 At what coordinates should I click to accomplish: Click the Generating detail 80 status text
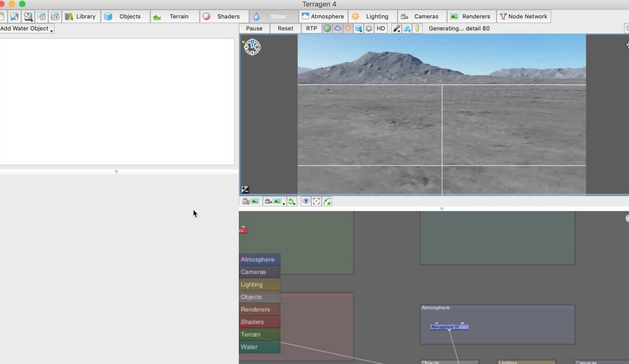click(459, 28)
